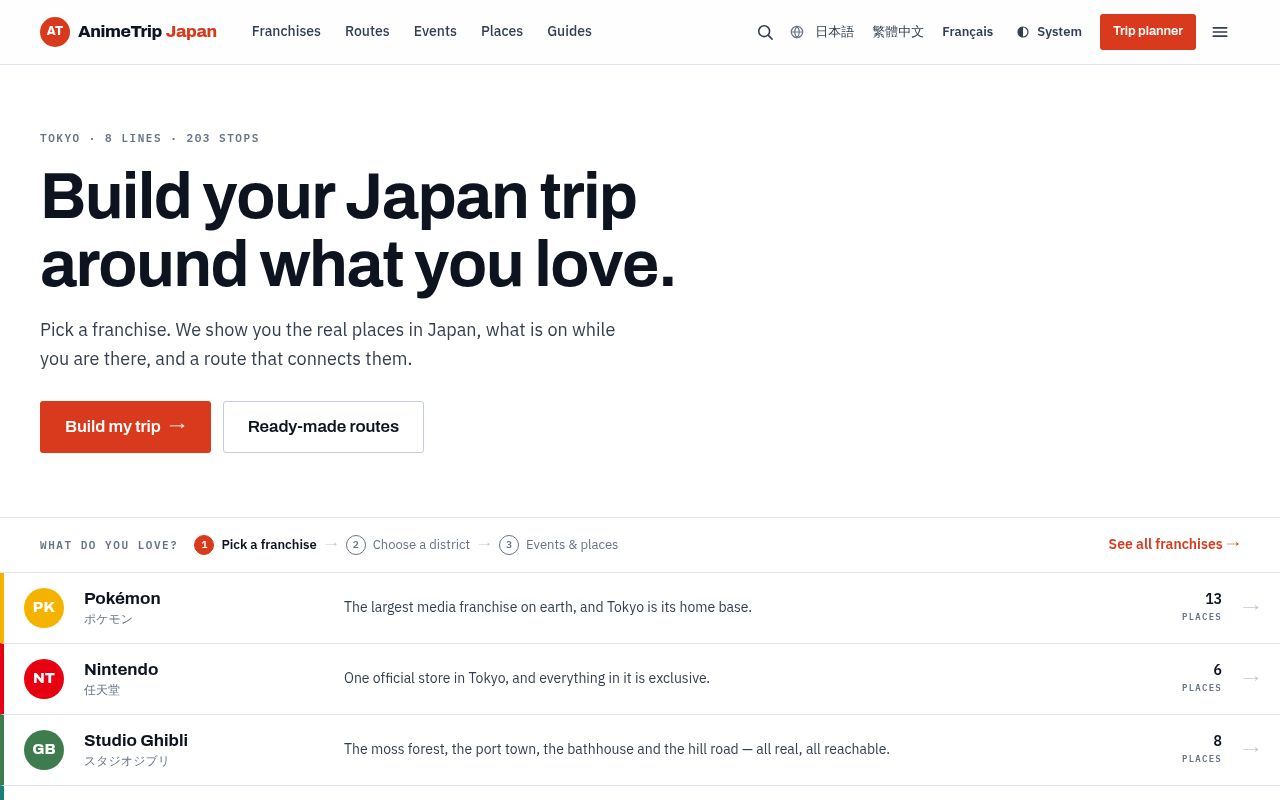Open the Pokémon franchise title

pyautogui.click(x=122, y=598)
